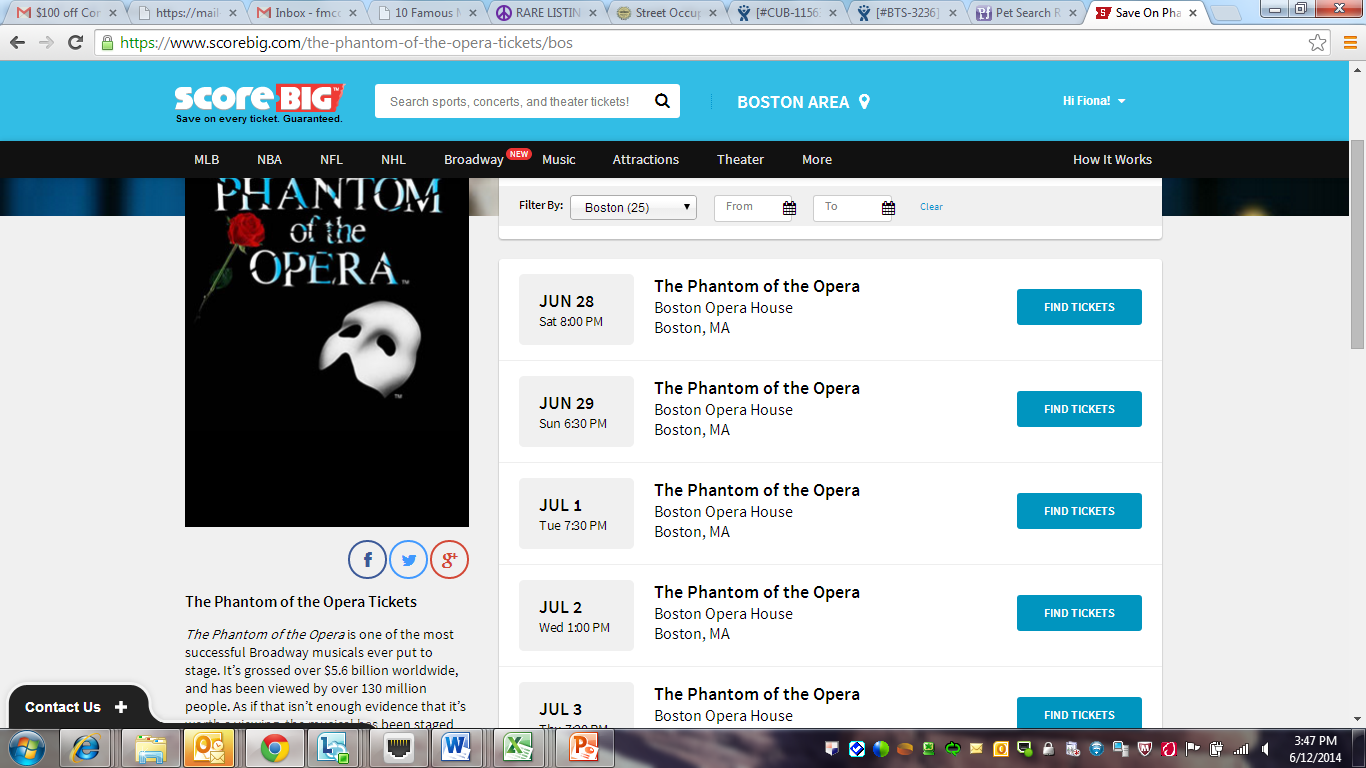Click the Boston Area location pin

pos(865,102)
